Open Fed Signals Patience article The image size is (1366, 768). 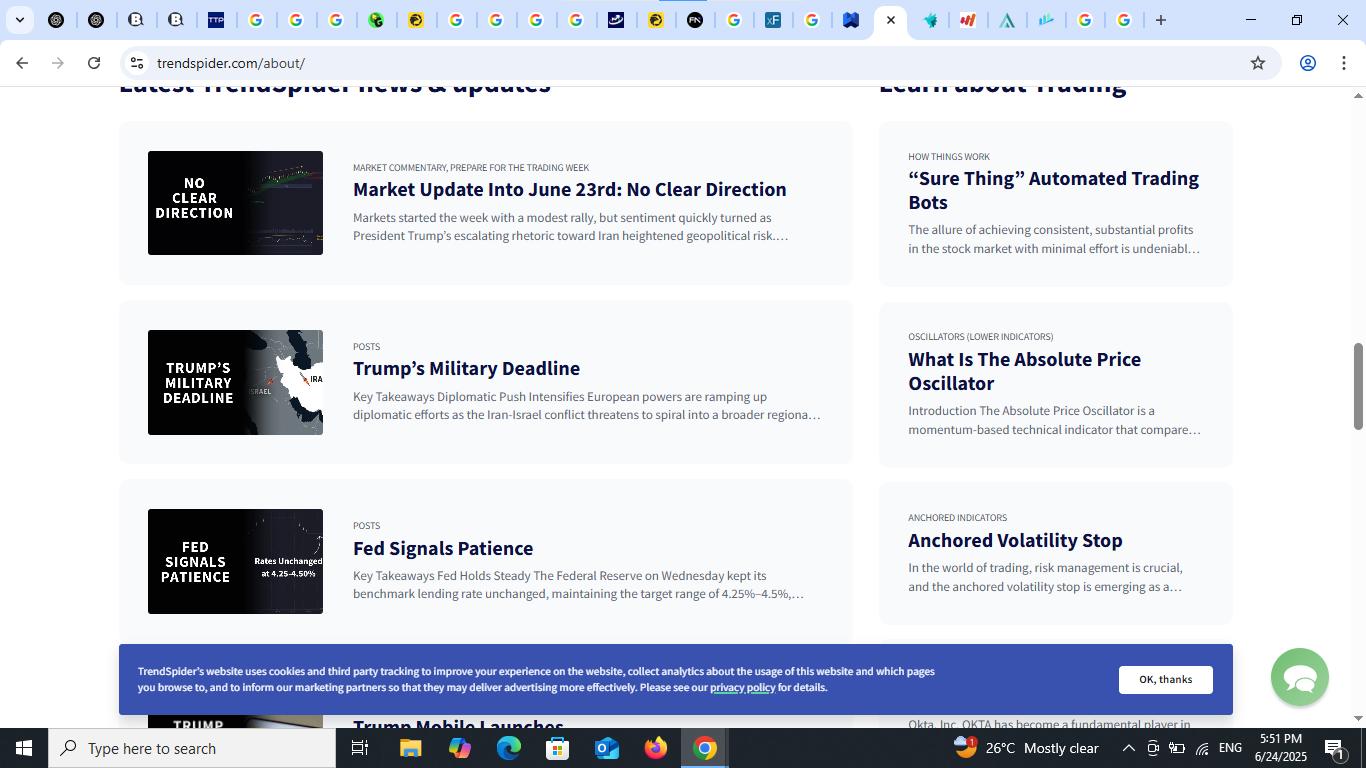pos(443,548)
